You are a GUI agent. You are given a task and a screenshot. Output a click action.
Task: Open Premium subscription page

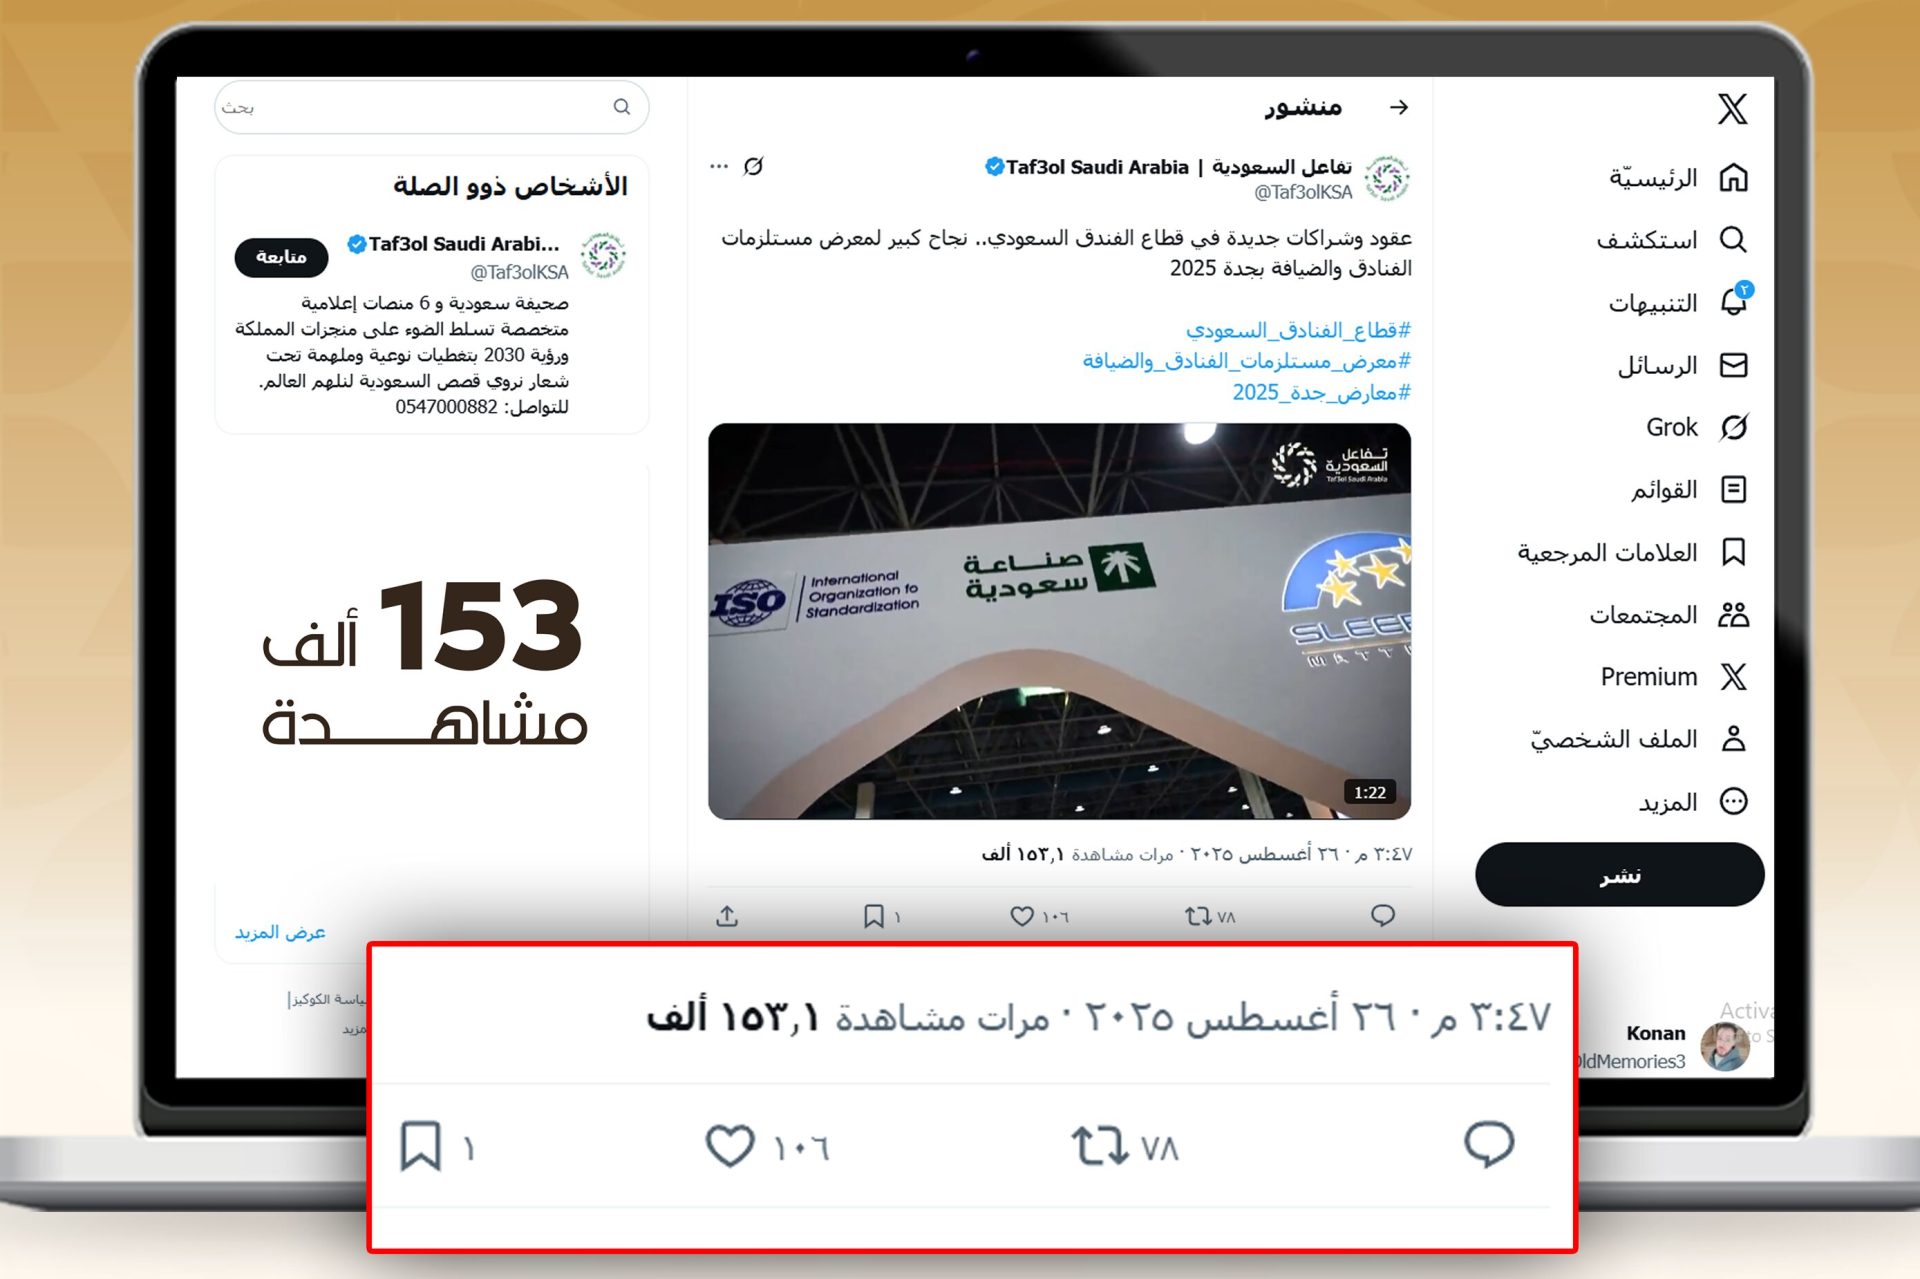click(1673, 677)
